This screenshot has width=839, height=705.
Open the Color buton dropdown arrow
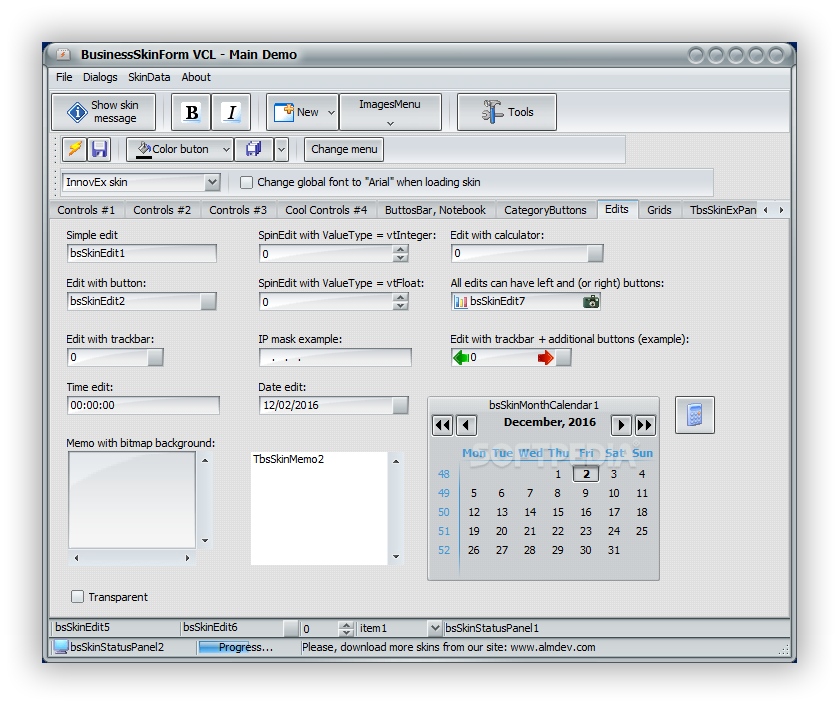[x=226, y=149]
